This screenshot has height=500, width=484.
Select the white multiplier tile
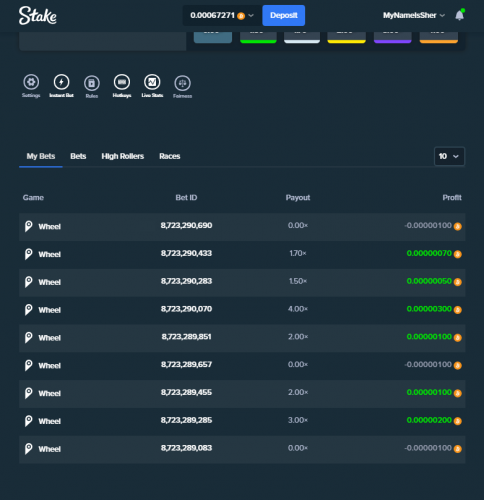(302, 38)
